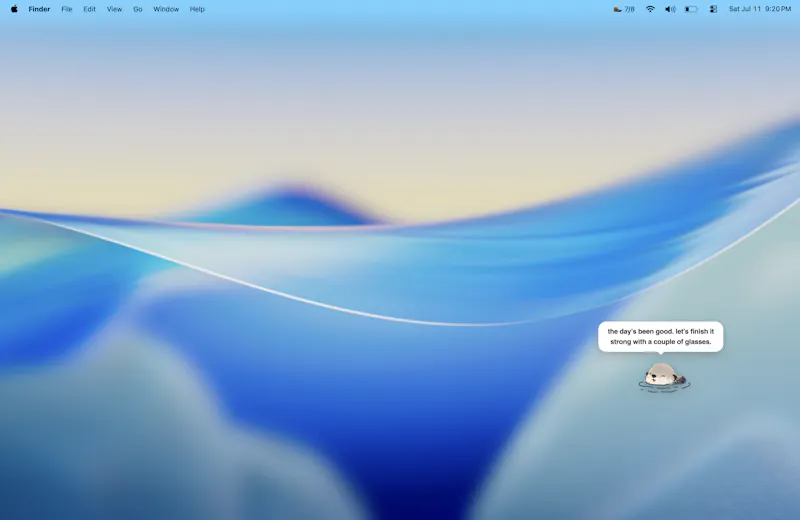Open the View menu

point(114,9)
